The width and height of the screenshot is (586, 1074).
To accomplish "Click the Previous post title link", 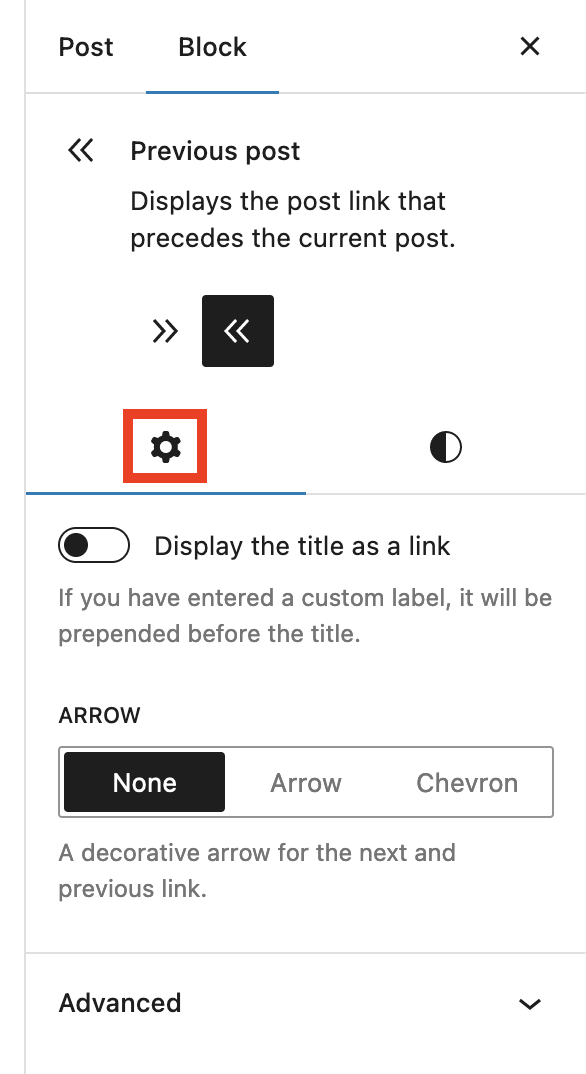I will [215, 150].
